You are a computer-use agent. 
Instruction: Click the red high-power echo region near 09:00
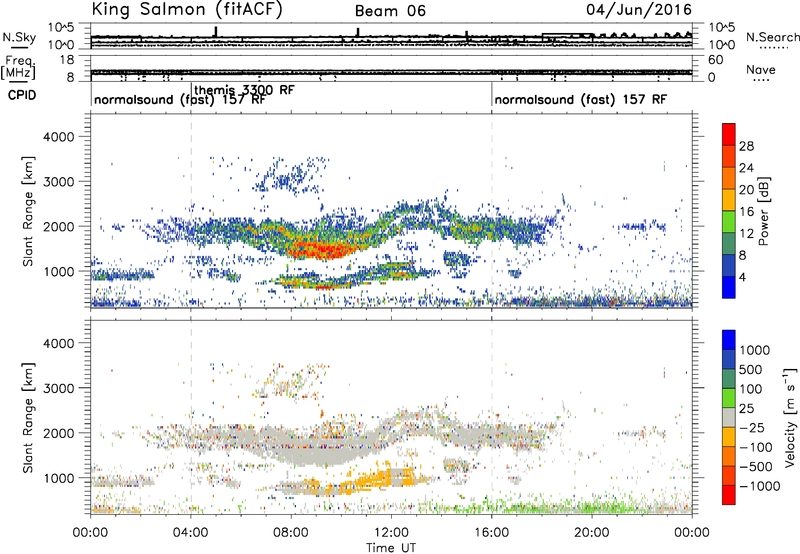(x=321, y=249)
